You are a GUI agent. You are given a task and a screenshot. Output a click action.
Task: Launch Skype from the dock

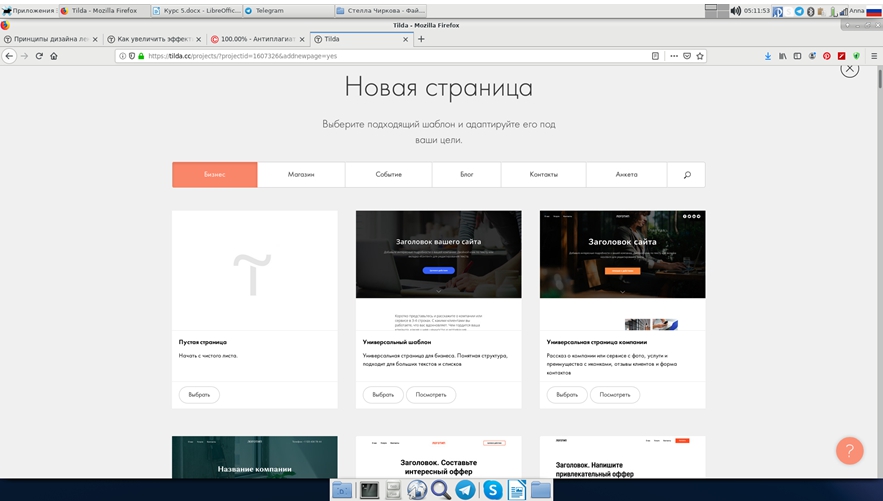click(492, 490)
